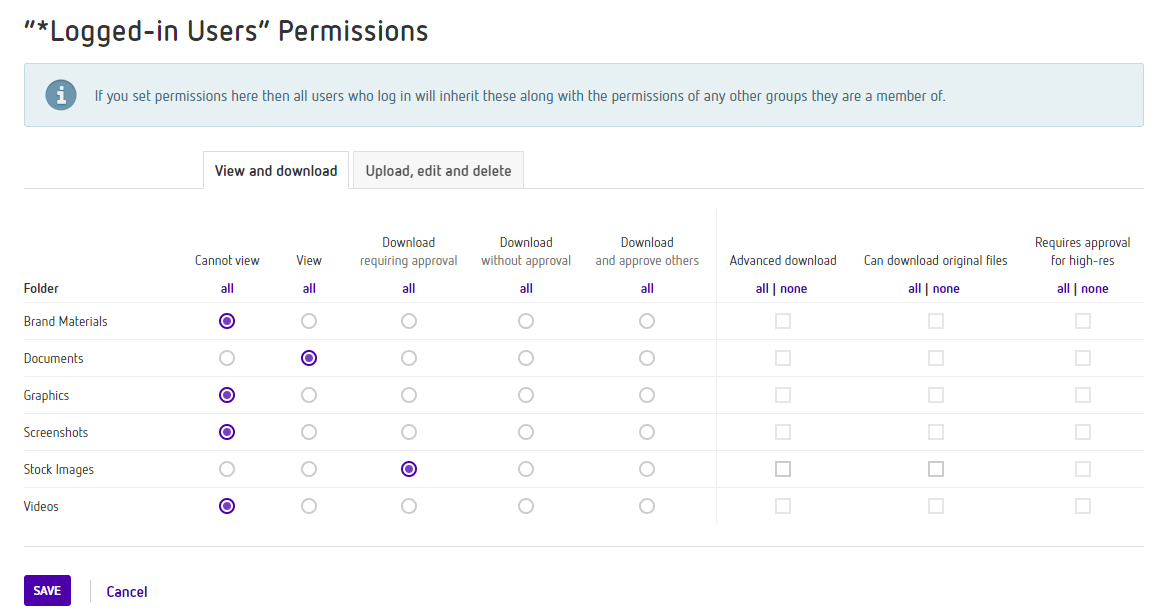The height and width of the screenshot is (614, 1166).
Task: Tick Can download original files for Videos
Action: (x=935, y=506)
